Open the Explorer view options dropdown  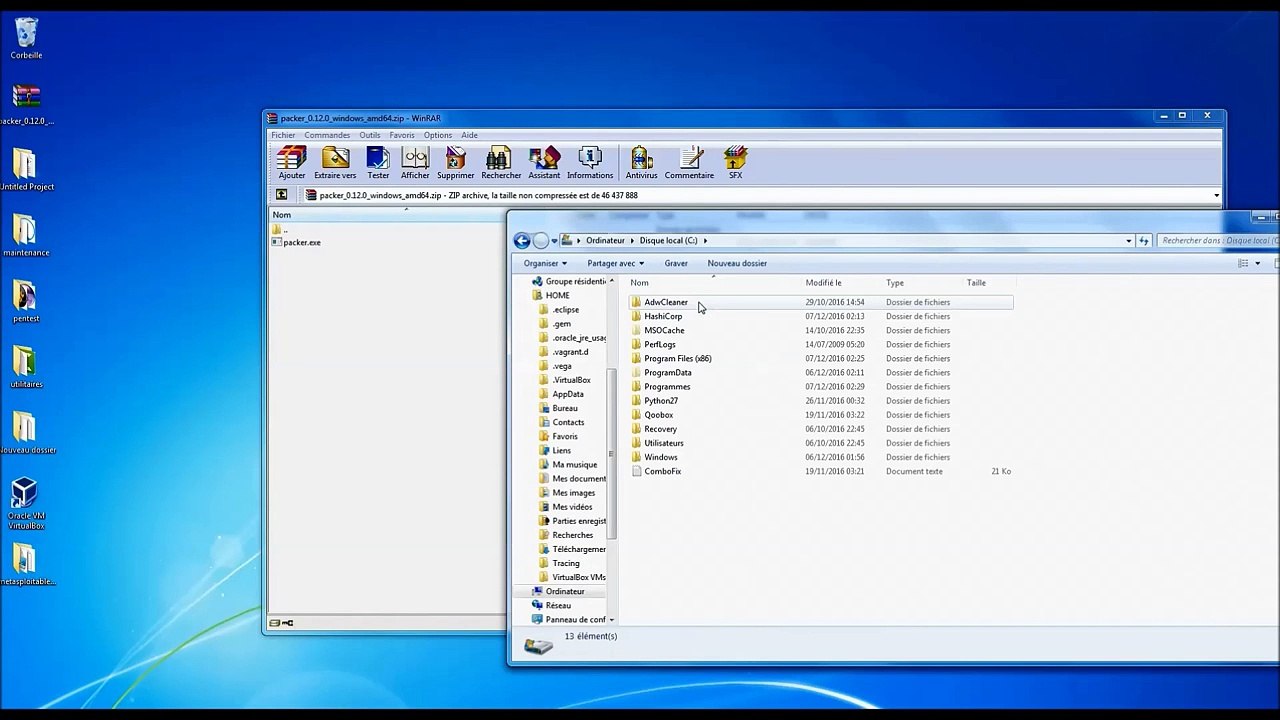[1258, 263]
